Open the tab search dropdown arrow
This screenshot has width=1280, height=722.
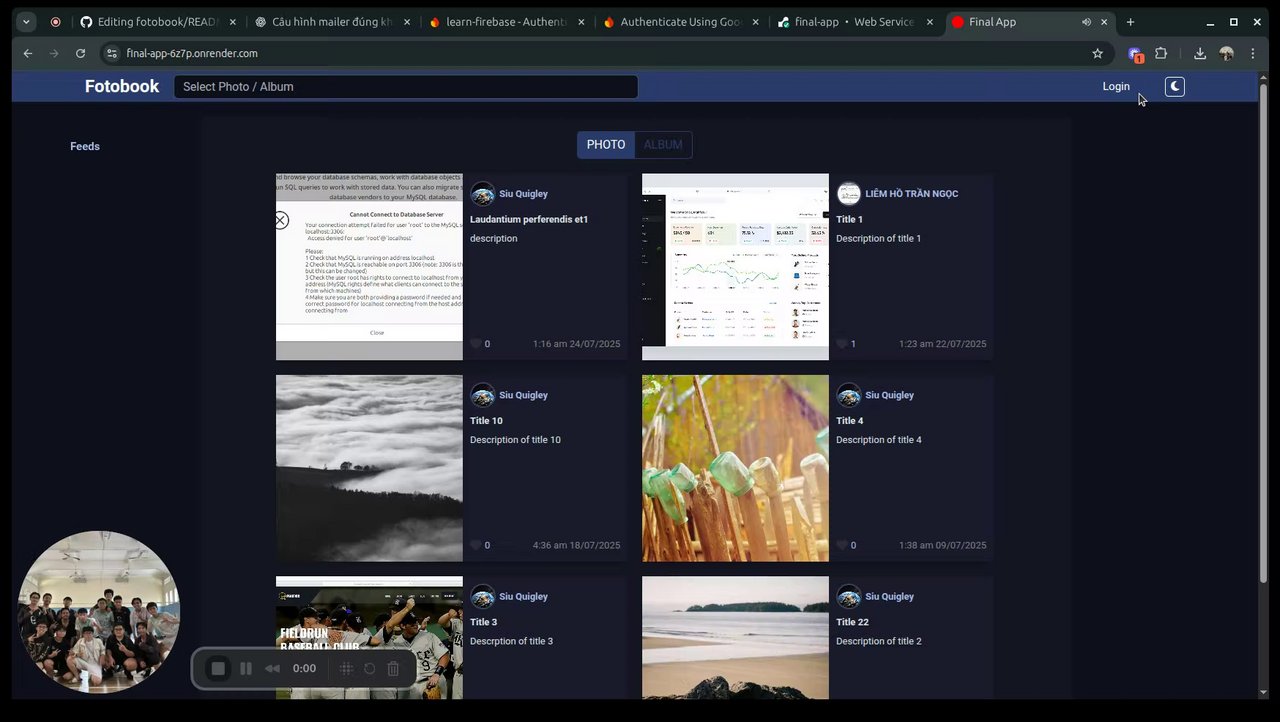tap(26, 22)
